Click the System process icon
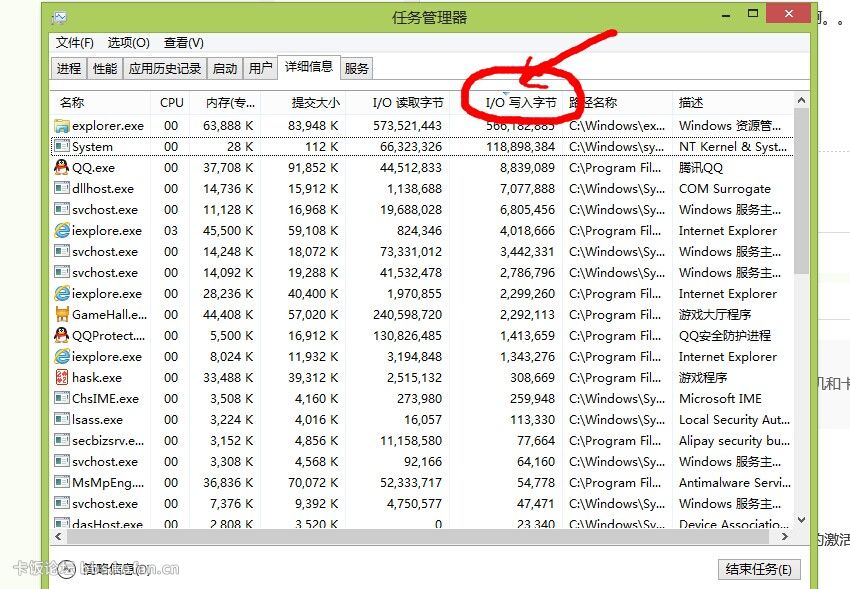Screen dimensions: 850x589 click(x=62, y=147)
